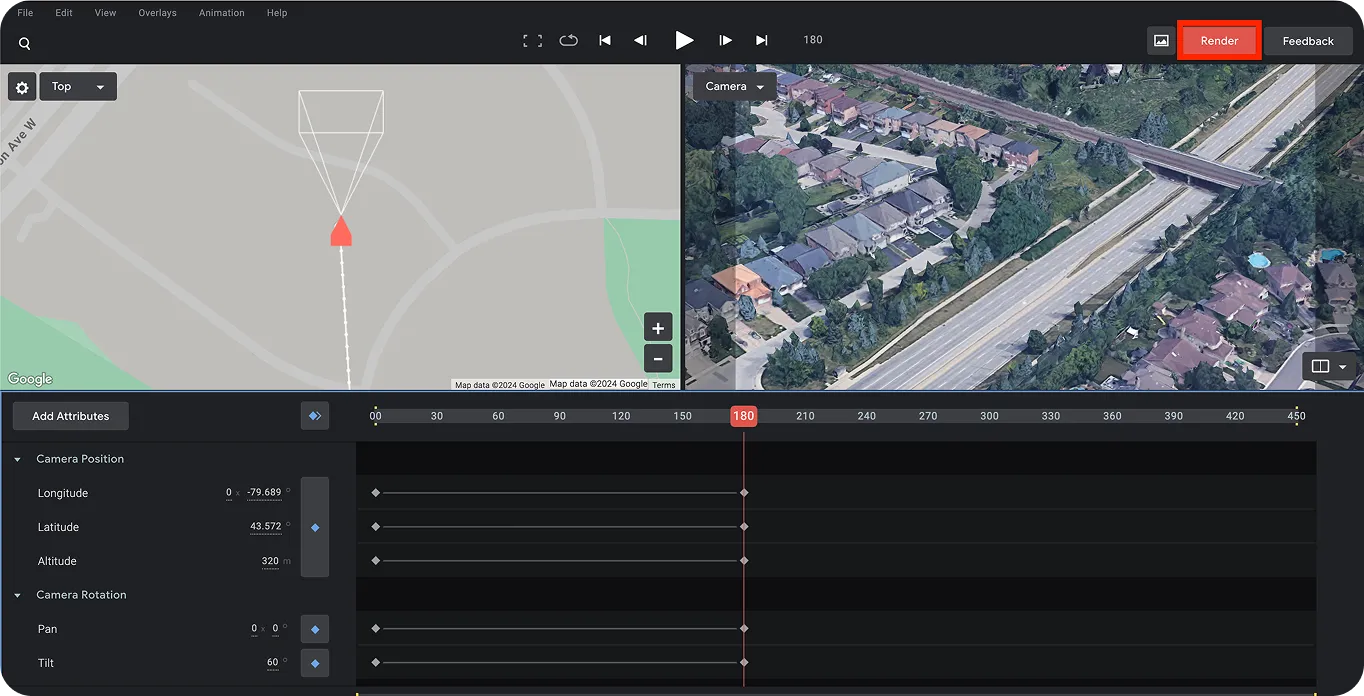Image resolution: width=1364 pixels, height=696 pixels.
Task: Click the Add Attributes button
Action: pyautogui.click(x=71, y=416)
